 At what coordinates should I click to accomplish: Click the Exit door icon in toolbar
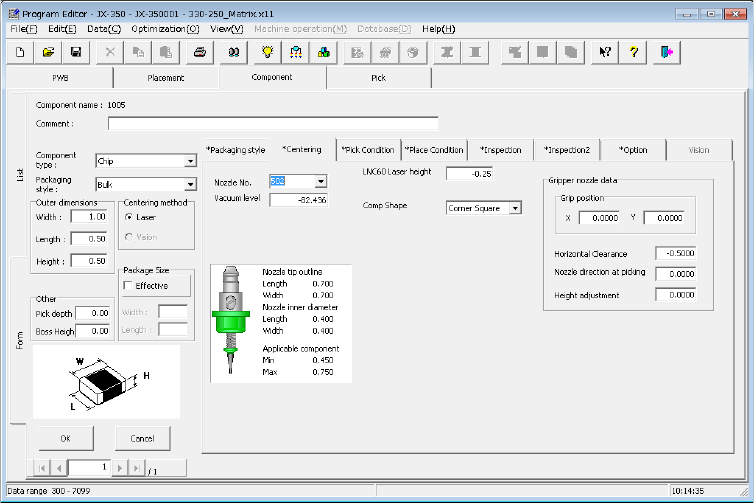coord(668,52)
